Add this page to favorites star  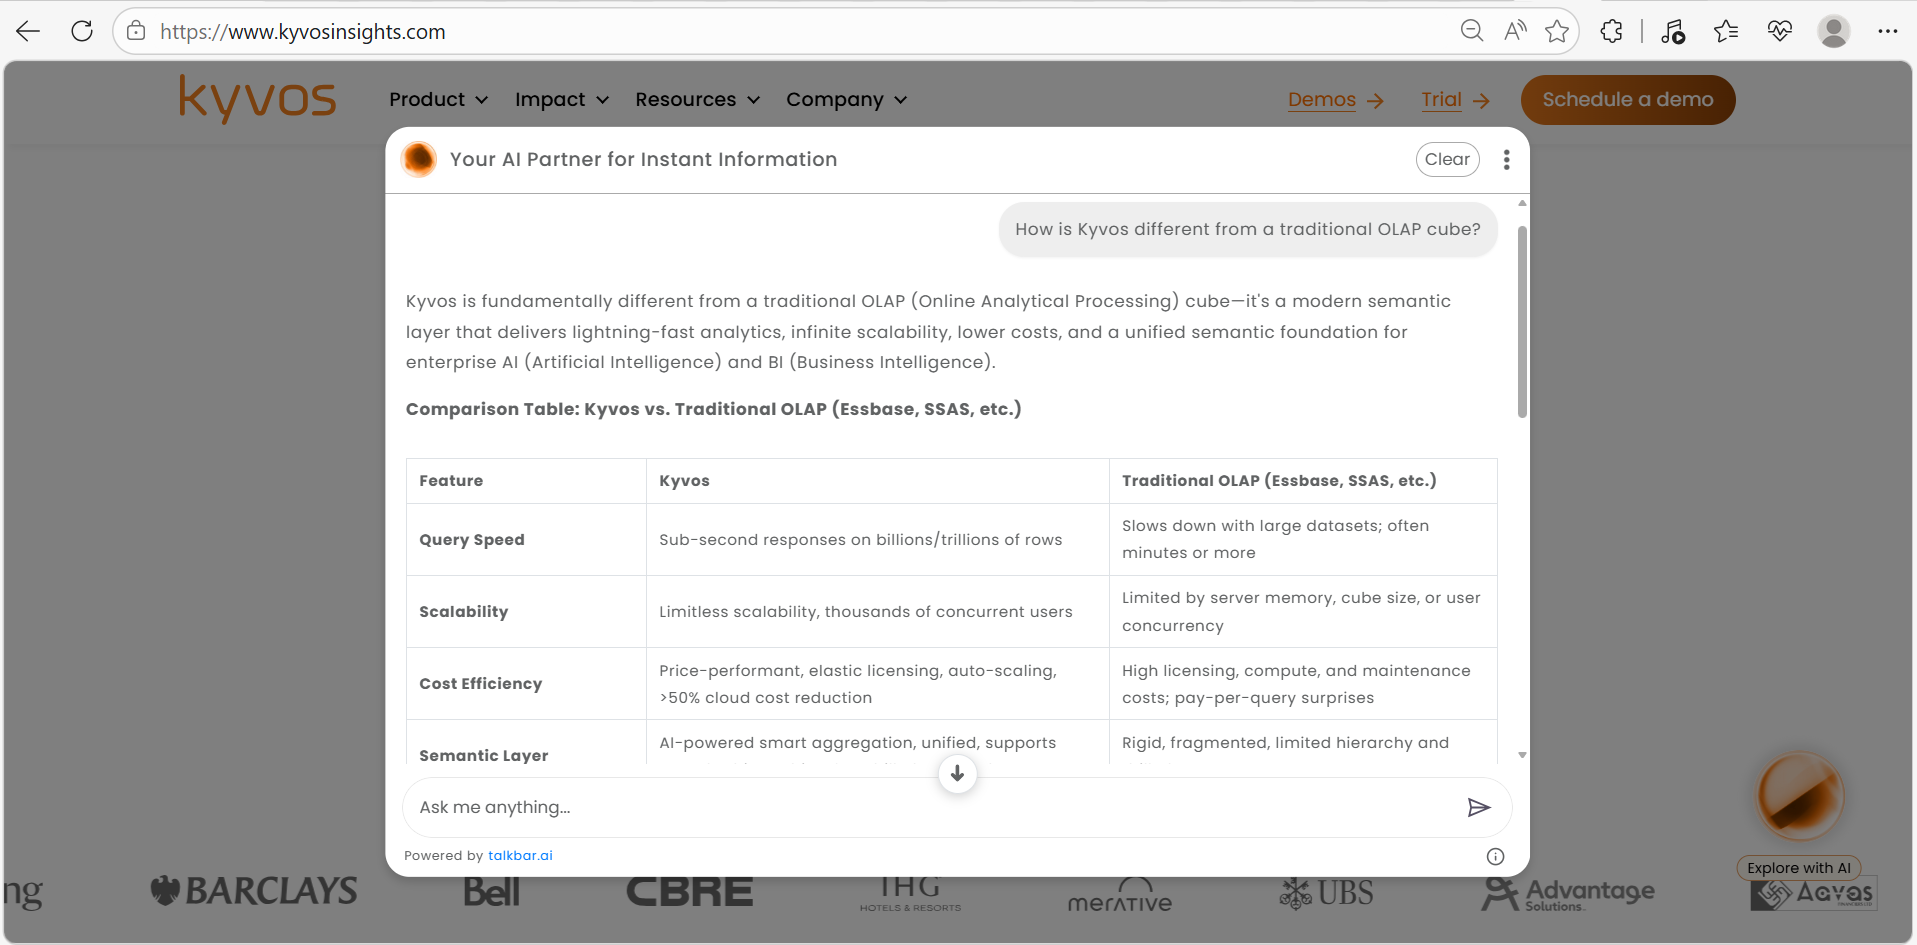click(x=1556, y=31)
